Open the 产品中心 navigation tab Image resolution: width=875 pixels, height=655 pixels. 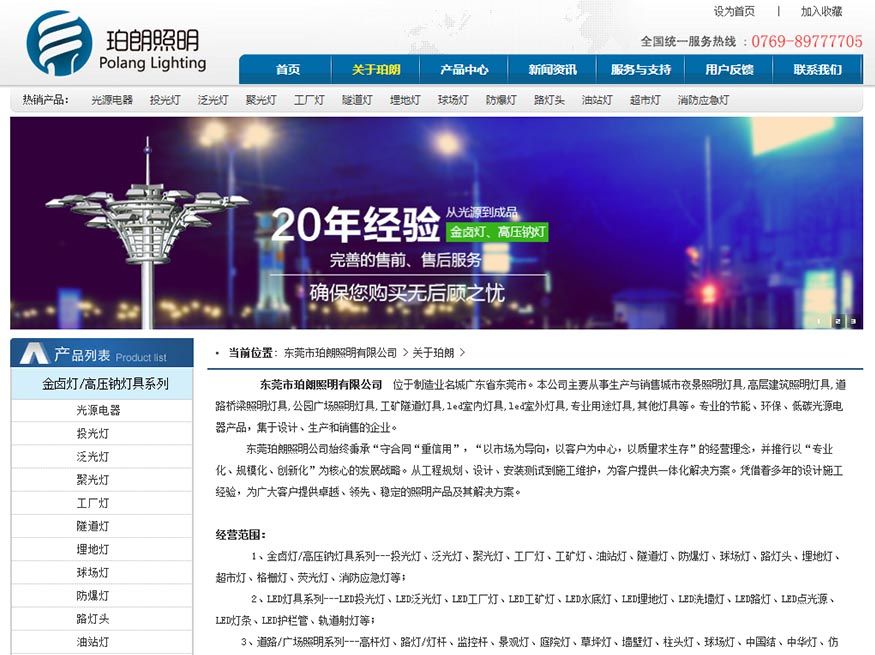[464, 70]
